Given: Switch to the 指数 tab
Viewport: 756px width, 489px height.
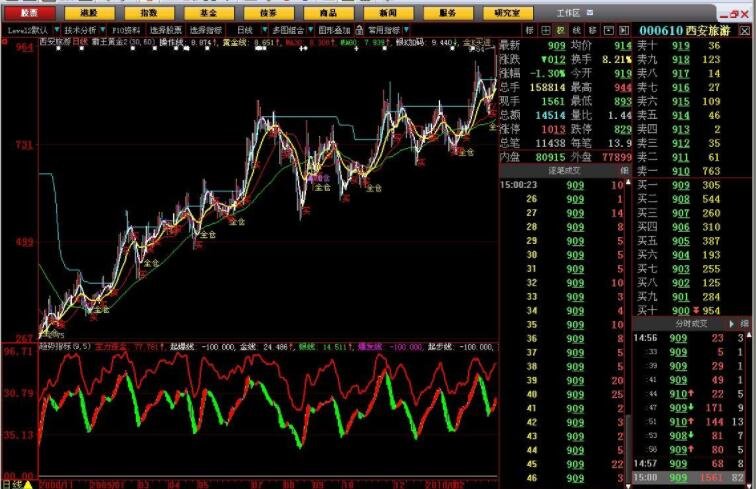Looking at the screenshot, I should tap(149, 13).
